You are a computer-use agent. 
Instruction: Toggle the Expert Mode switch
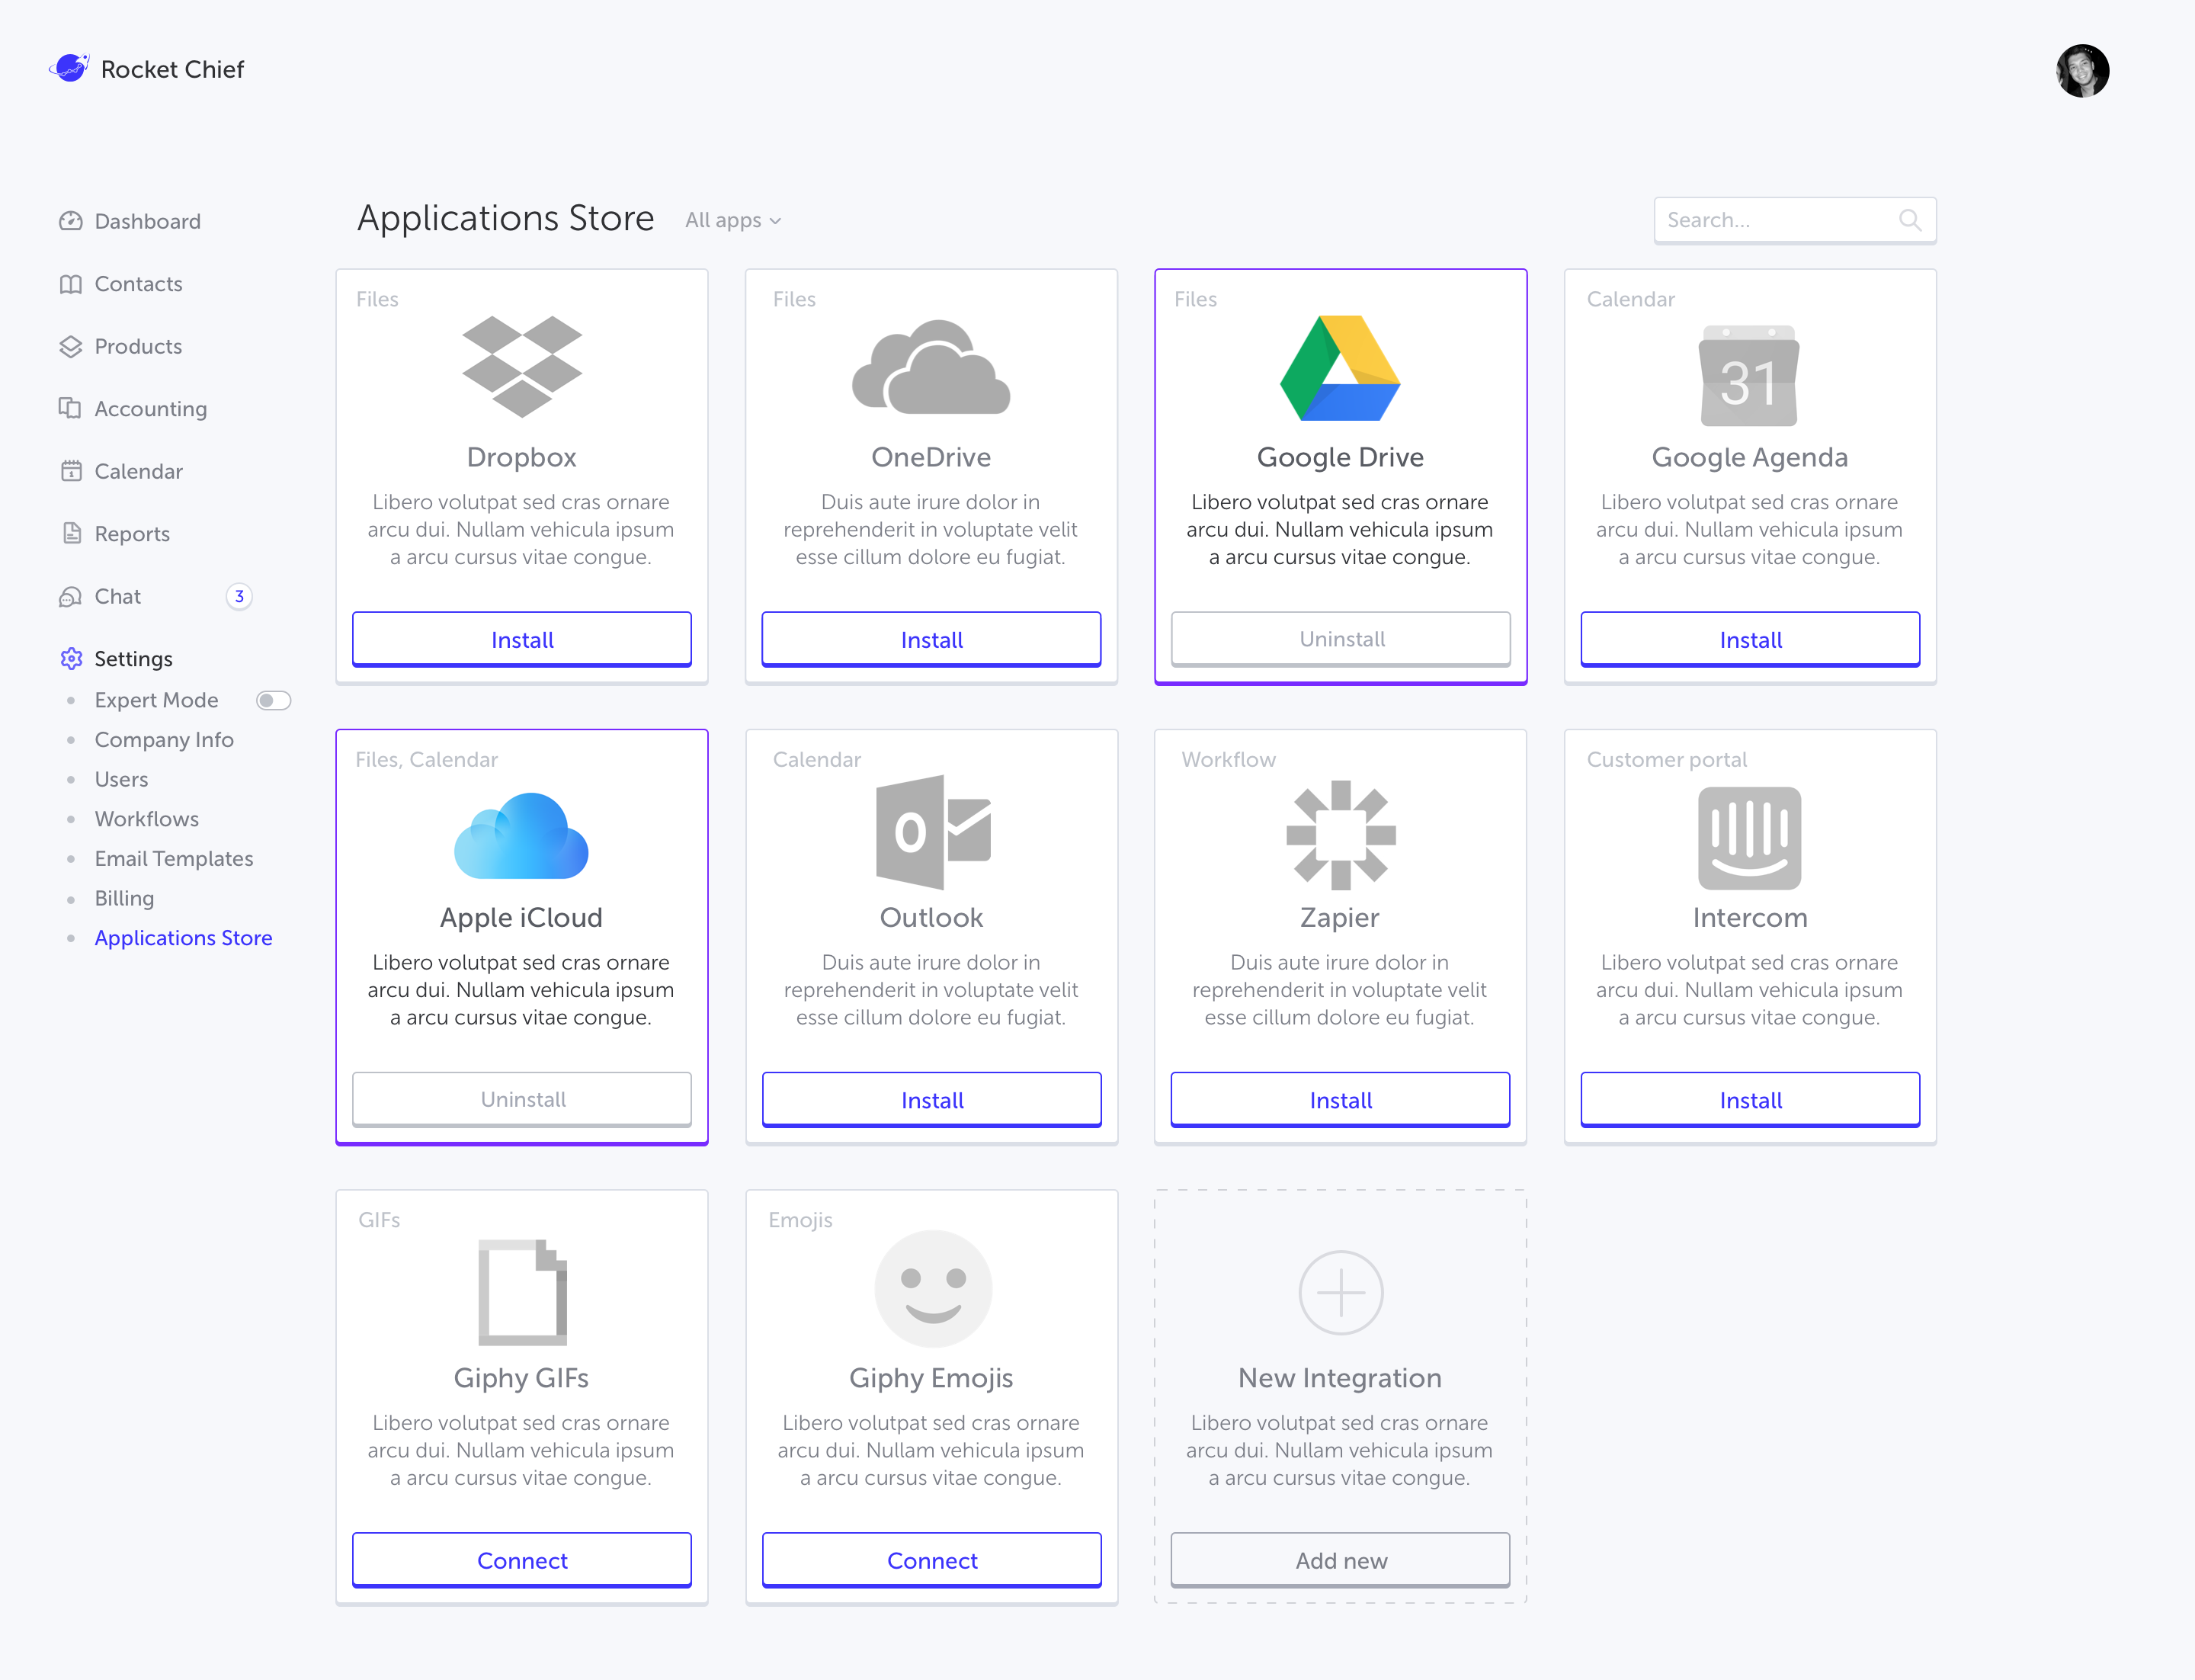tap(272, 700)
